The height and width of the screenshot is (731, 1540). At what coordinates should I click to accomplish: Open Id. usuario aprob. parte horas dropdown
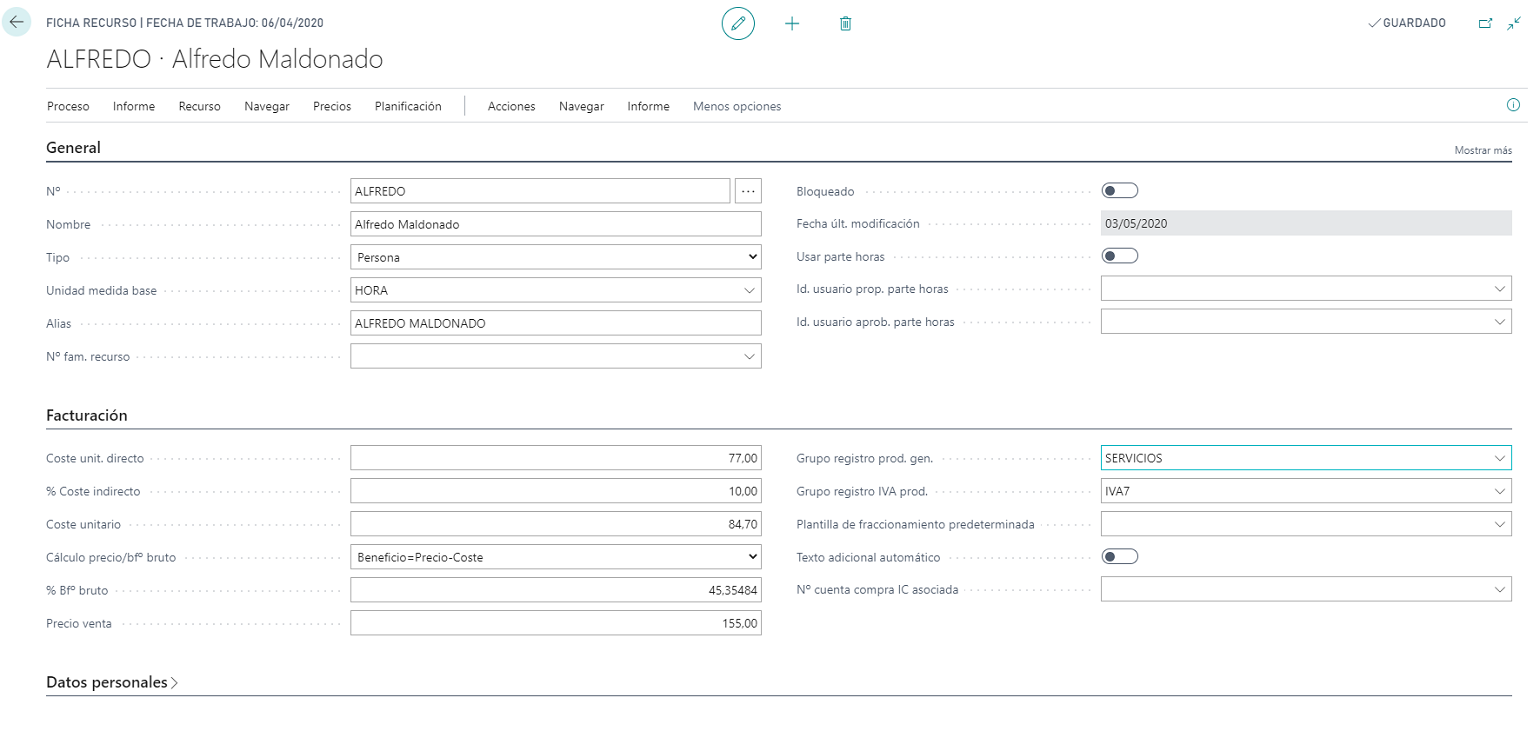pyautogui.click(x=1500, y=322)
